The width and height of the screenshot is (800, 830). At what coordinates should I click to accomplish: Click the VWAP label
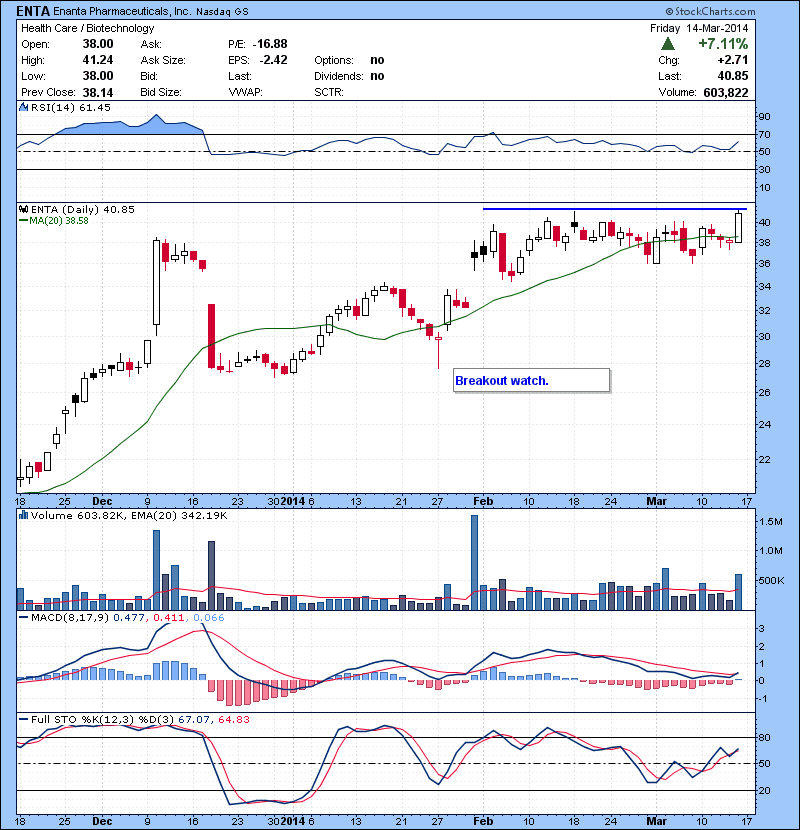[x=245, y=92]
